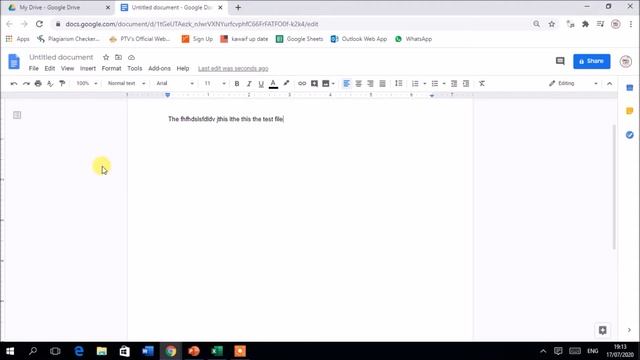Image resolution: width=640 pixels, height=360 pixels.
Task: Open the font size 11 dropdown
Action: coord(215,83)
